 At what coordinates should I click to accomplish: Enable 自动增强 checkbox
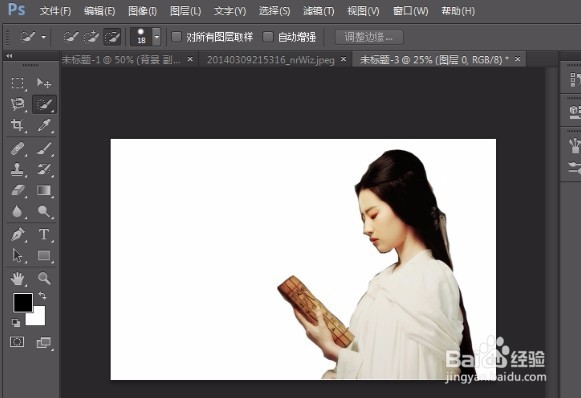click(x=268, y=37)
